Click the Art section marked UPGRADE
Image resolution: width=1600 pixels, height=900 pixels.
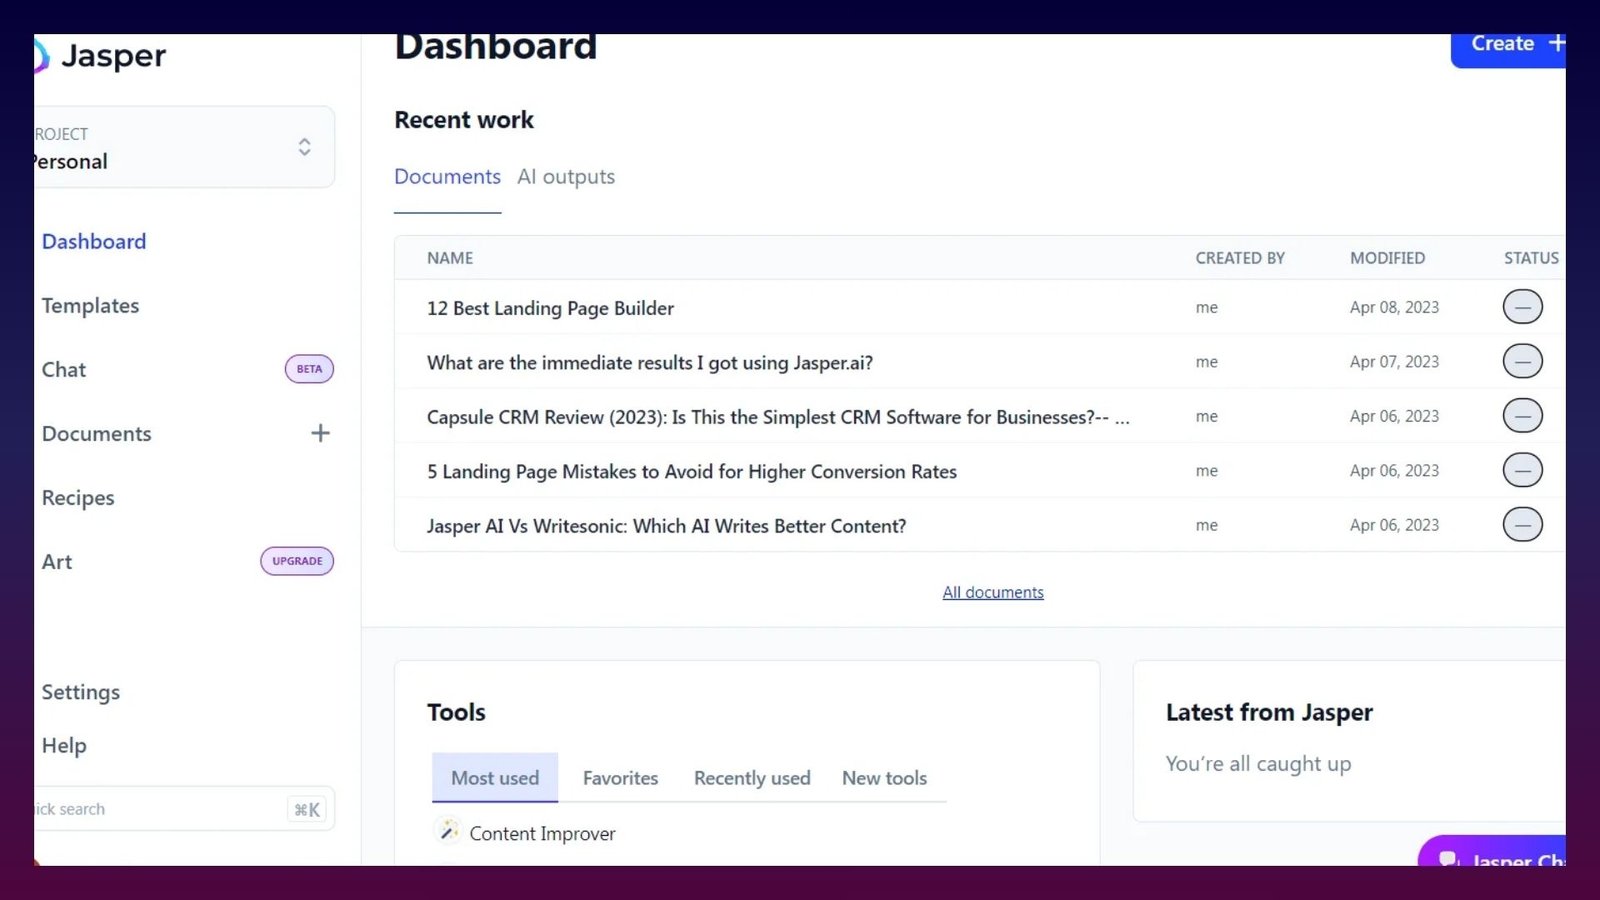coord(57,561)
